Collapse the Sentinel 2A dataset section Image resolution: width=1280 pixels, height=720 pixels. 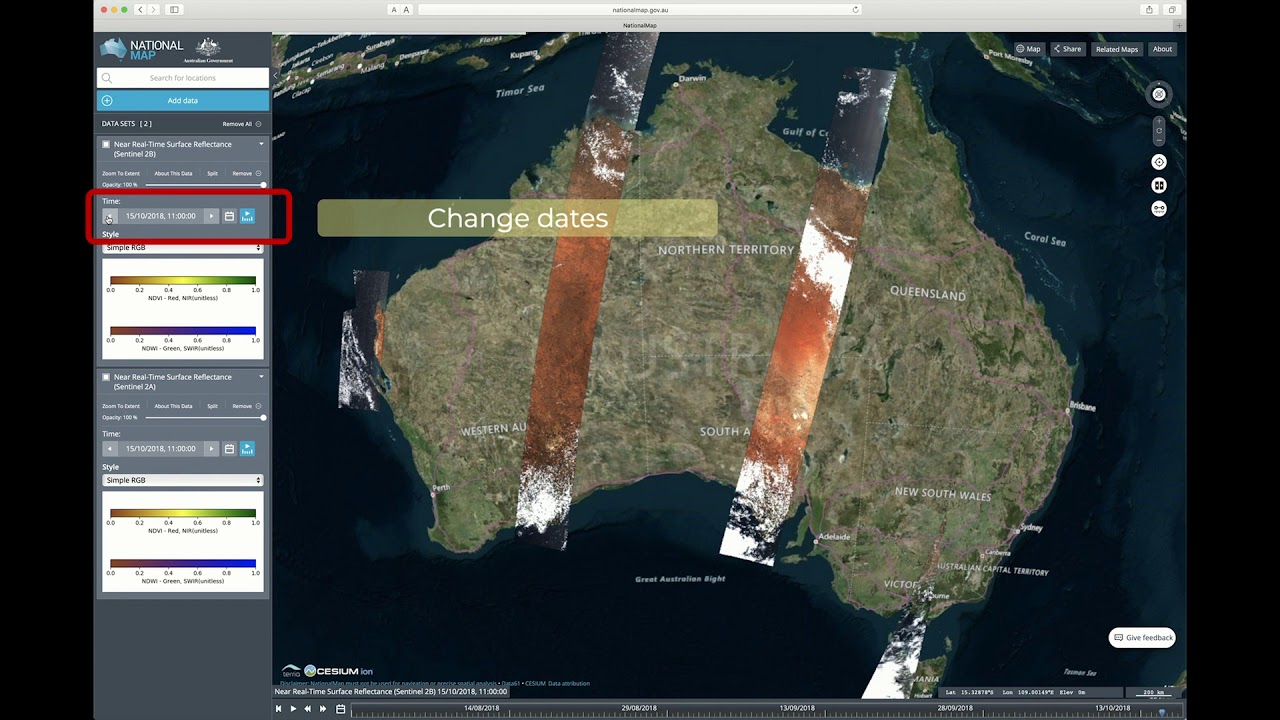tap(261, 377)
